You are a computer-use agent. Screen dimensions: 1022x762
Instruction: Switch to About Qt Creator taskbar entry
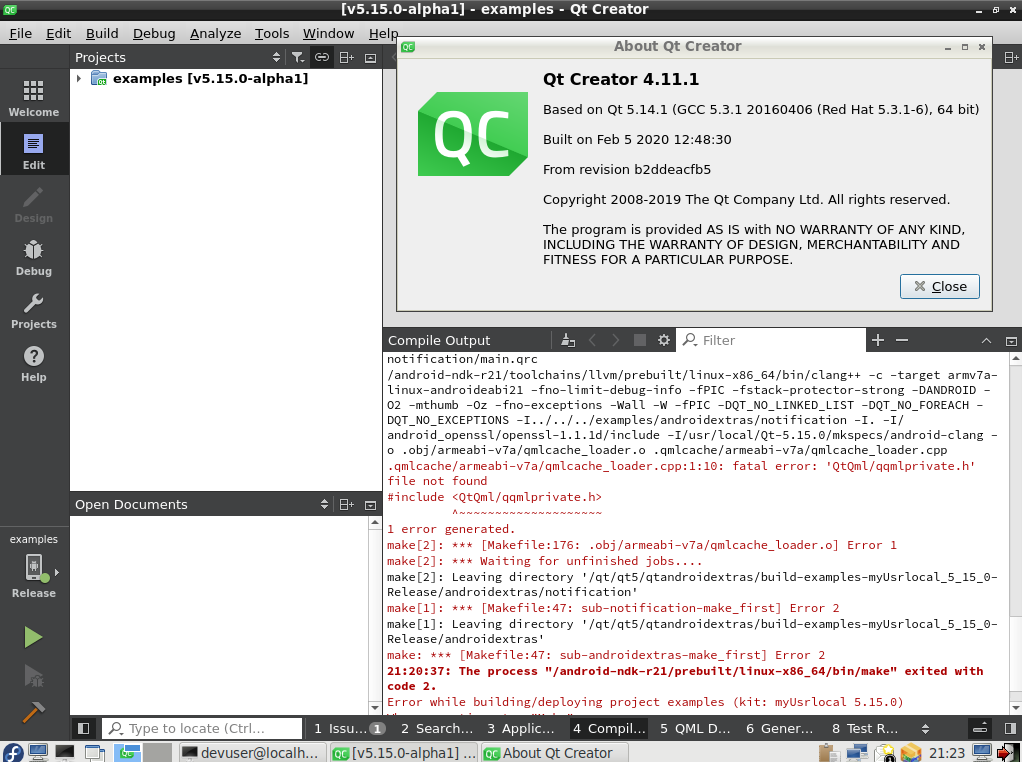[555, 753]
